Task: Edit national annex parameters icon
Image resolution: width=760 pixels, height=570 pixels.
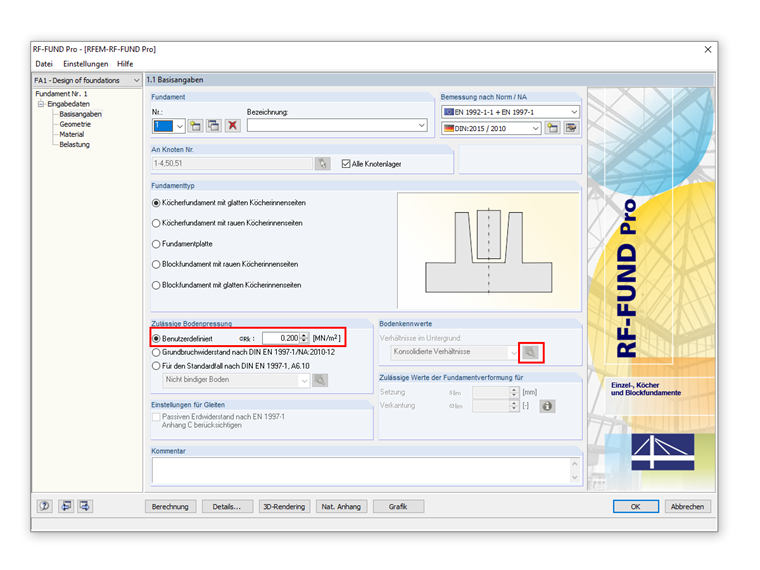Action: coord(571,128)
